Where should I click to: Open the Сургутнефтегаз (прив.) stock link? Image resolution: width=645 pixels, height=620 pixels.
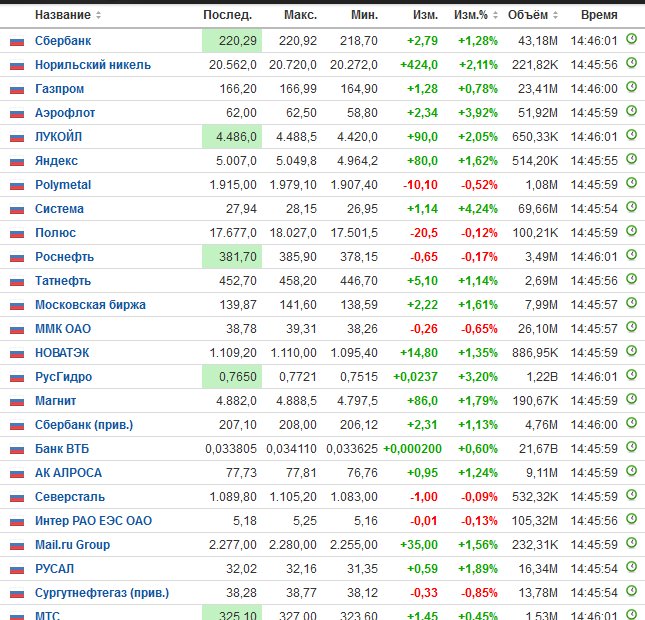click(x=102, y=593)
